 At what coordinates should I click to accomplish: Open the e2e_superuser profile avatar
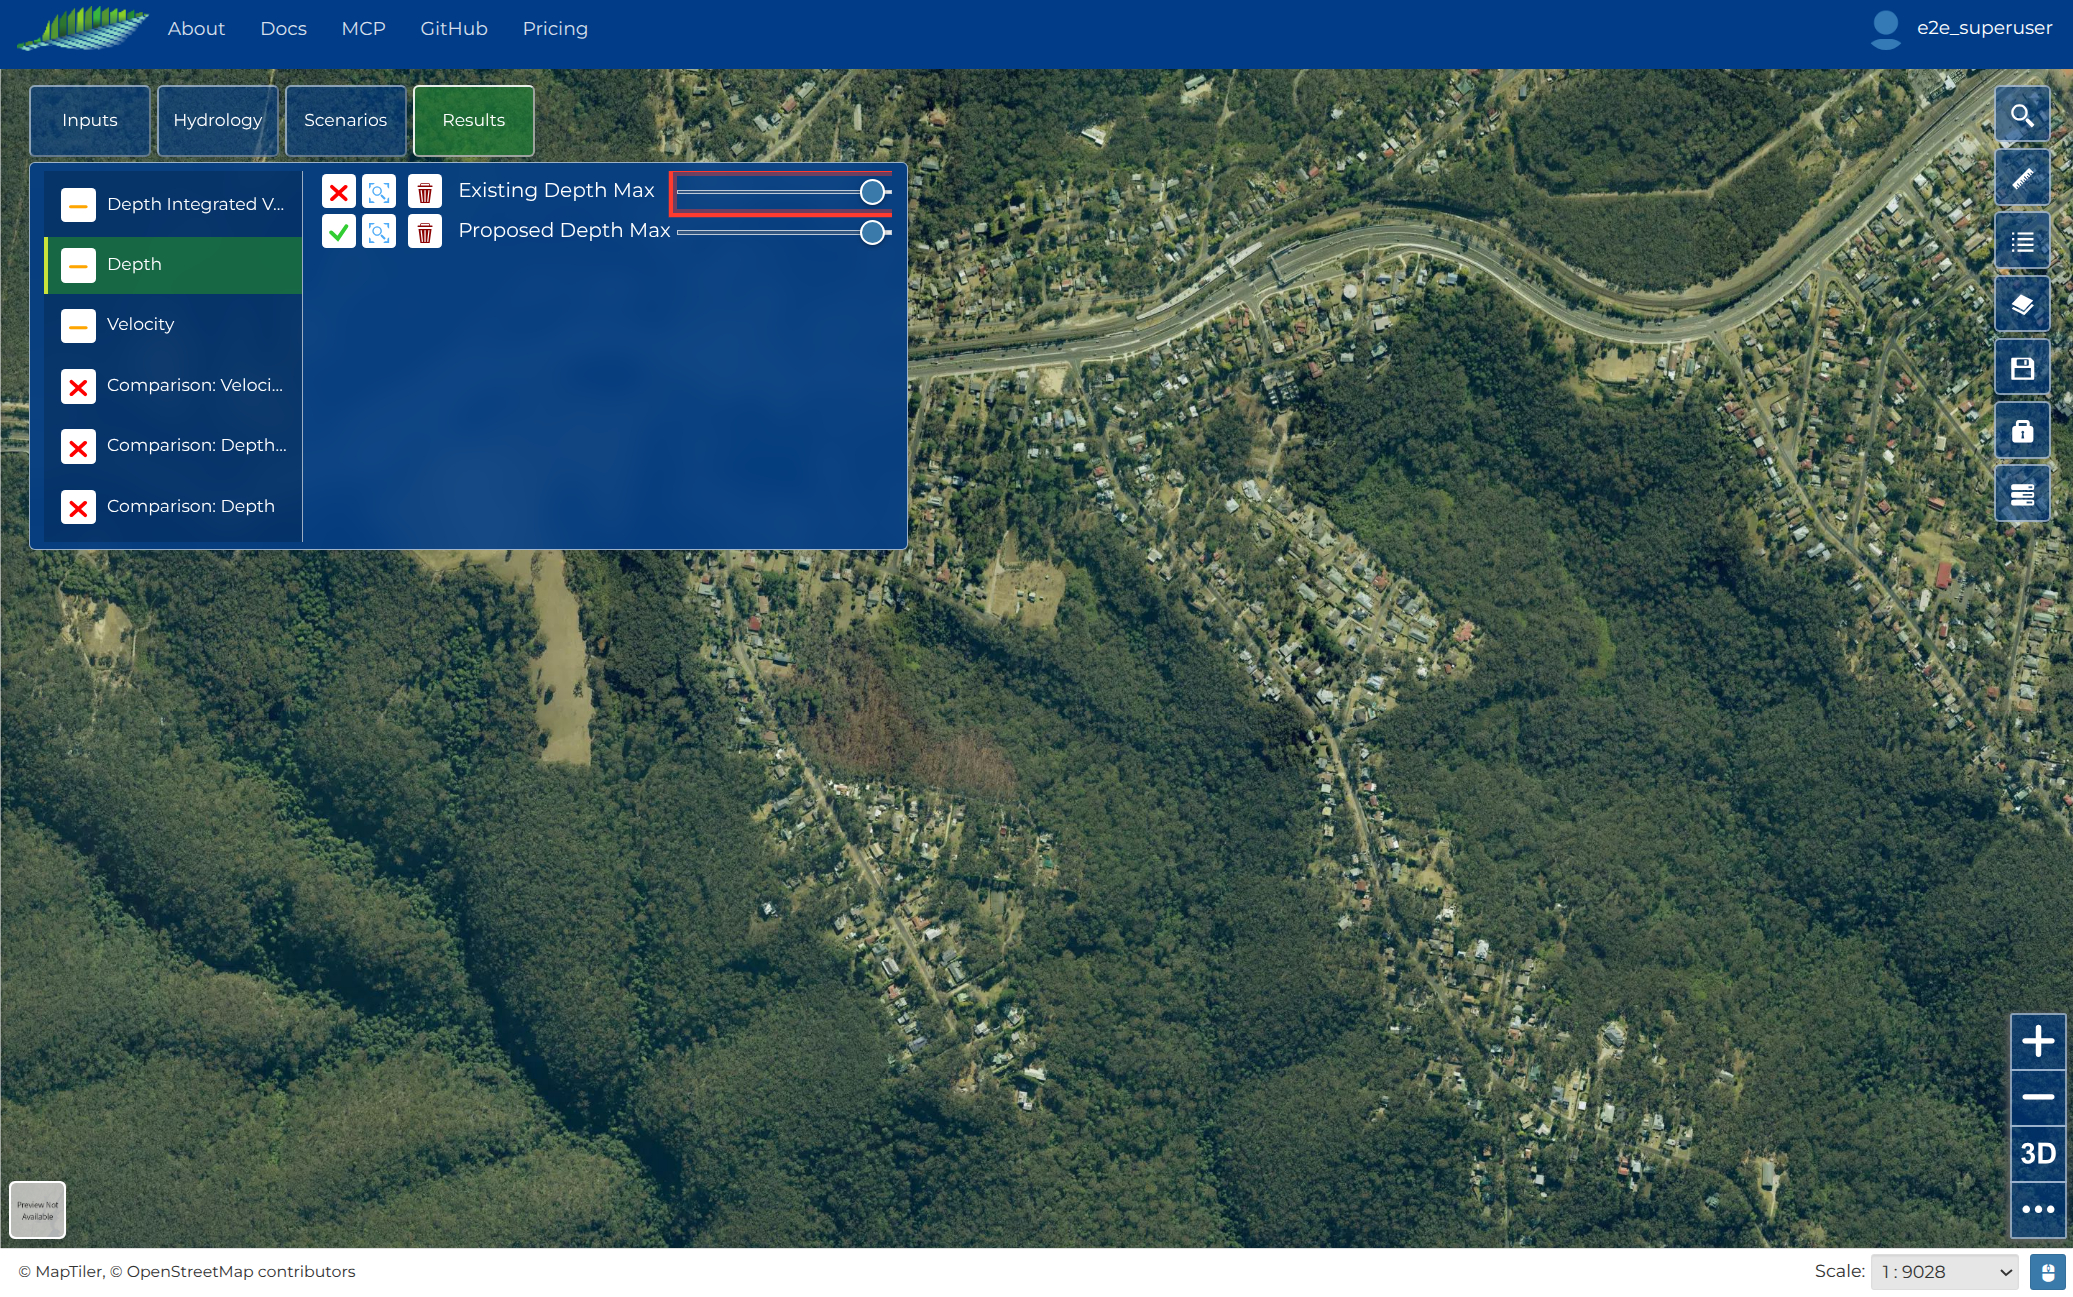(1885, 29)
